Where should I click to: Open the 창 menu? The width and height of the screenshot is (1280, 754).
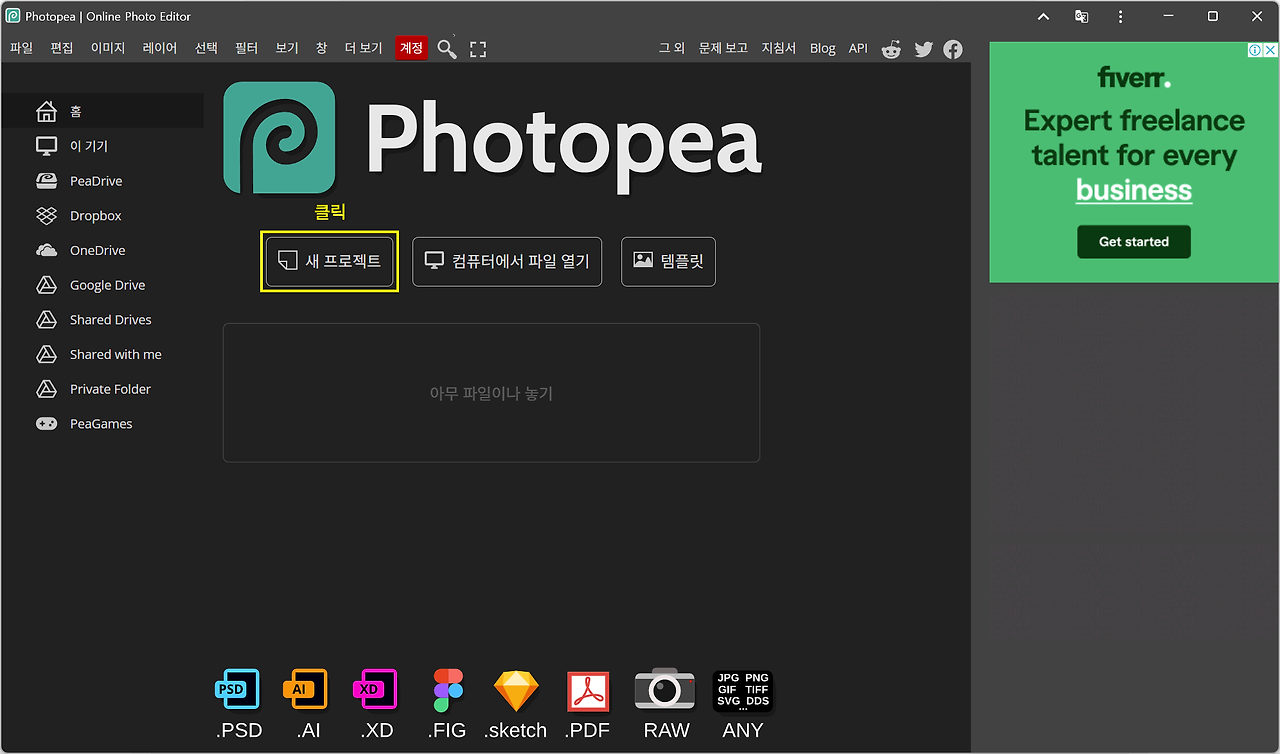[321, 48]
